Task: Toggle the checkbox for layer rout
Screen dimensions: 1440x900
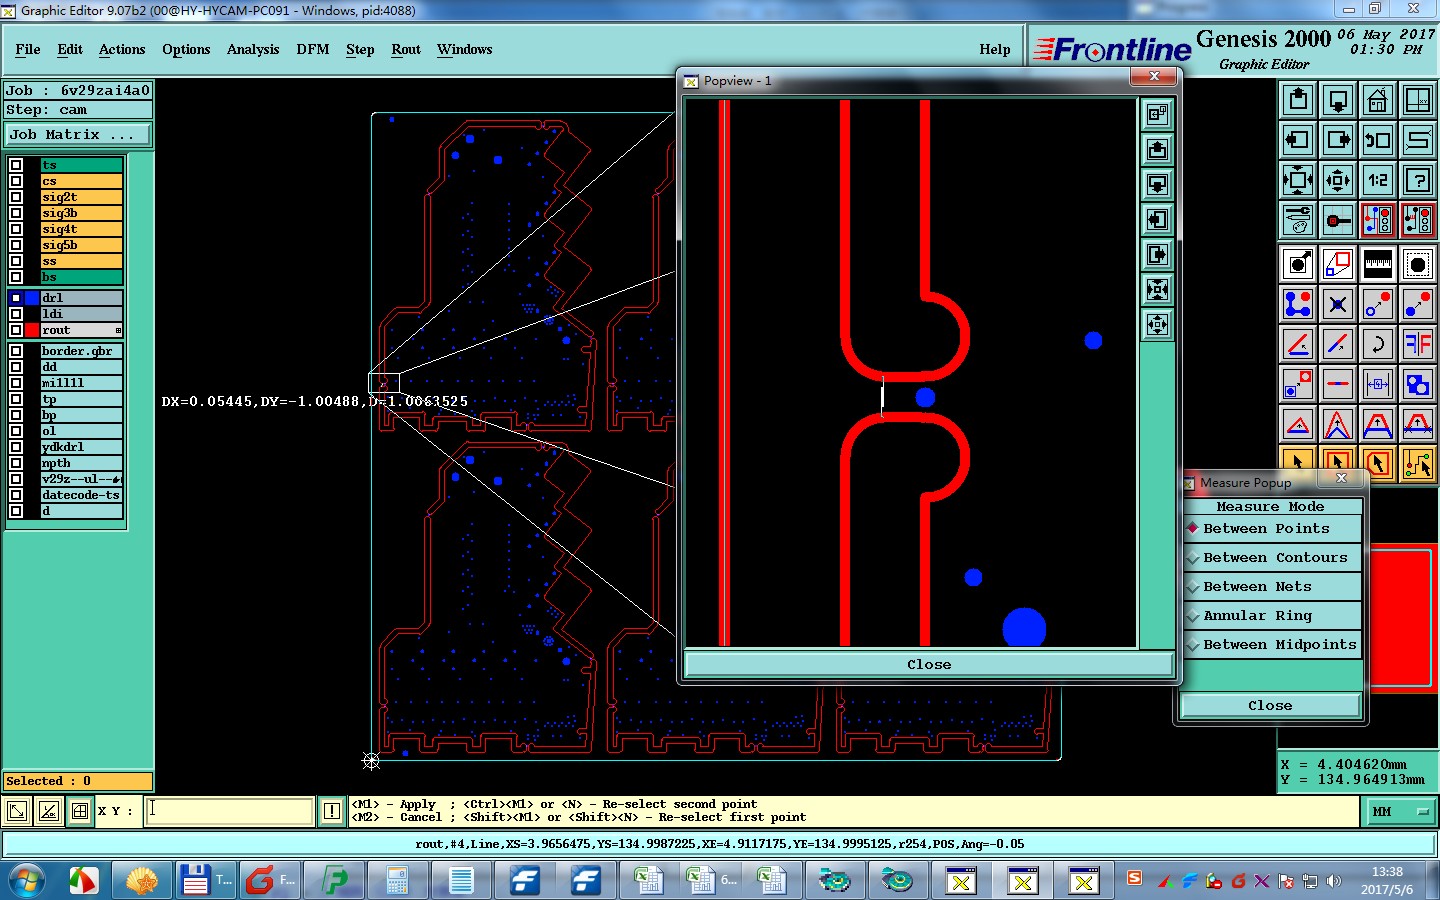Action: [16, 330]
